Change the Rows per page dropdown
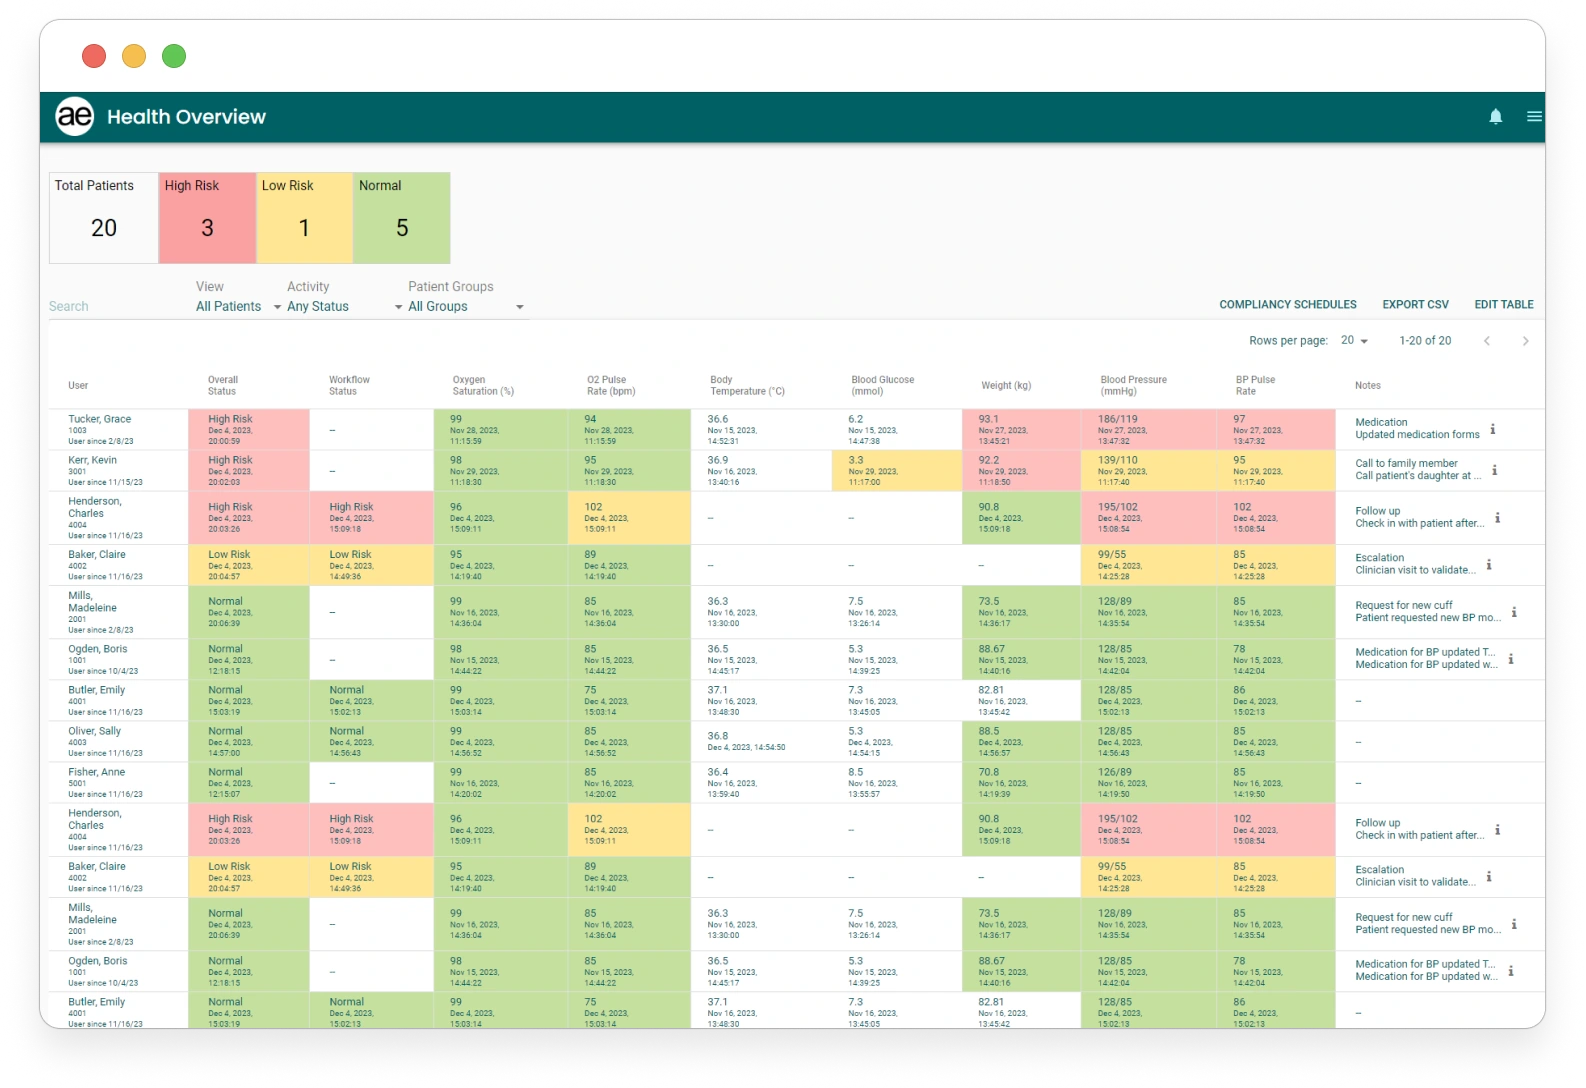 [1354, 341]
